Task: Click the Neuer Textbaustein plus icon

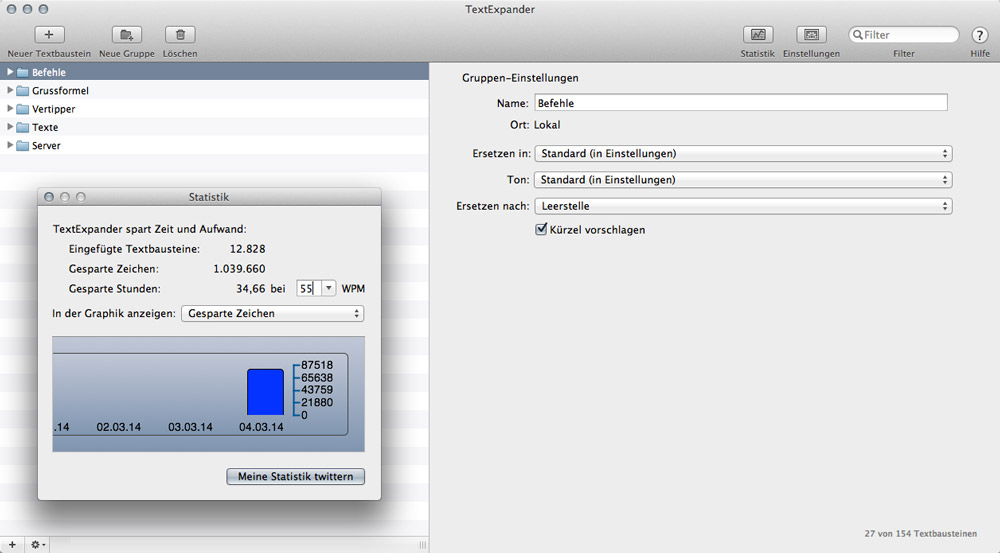Action: point(49,34)
